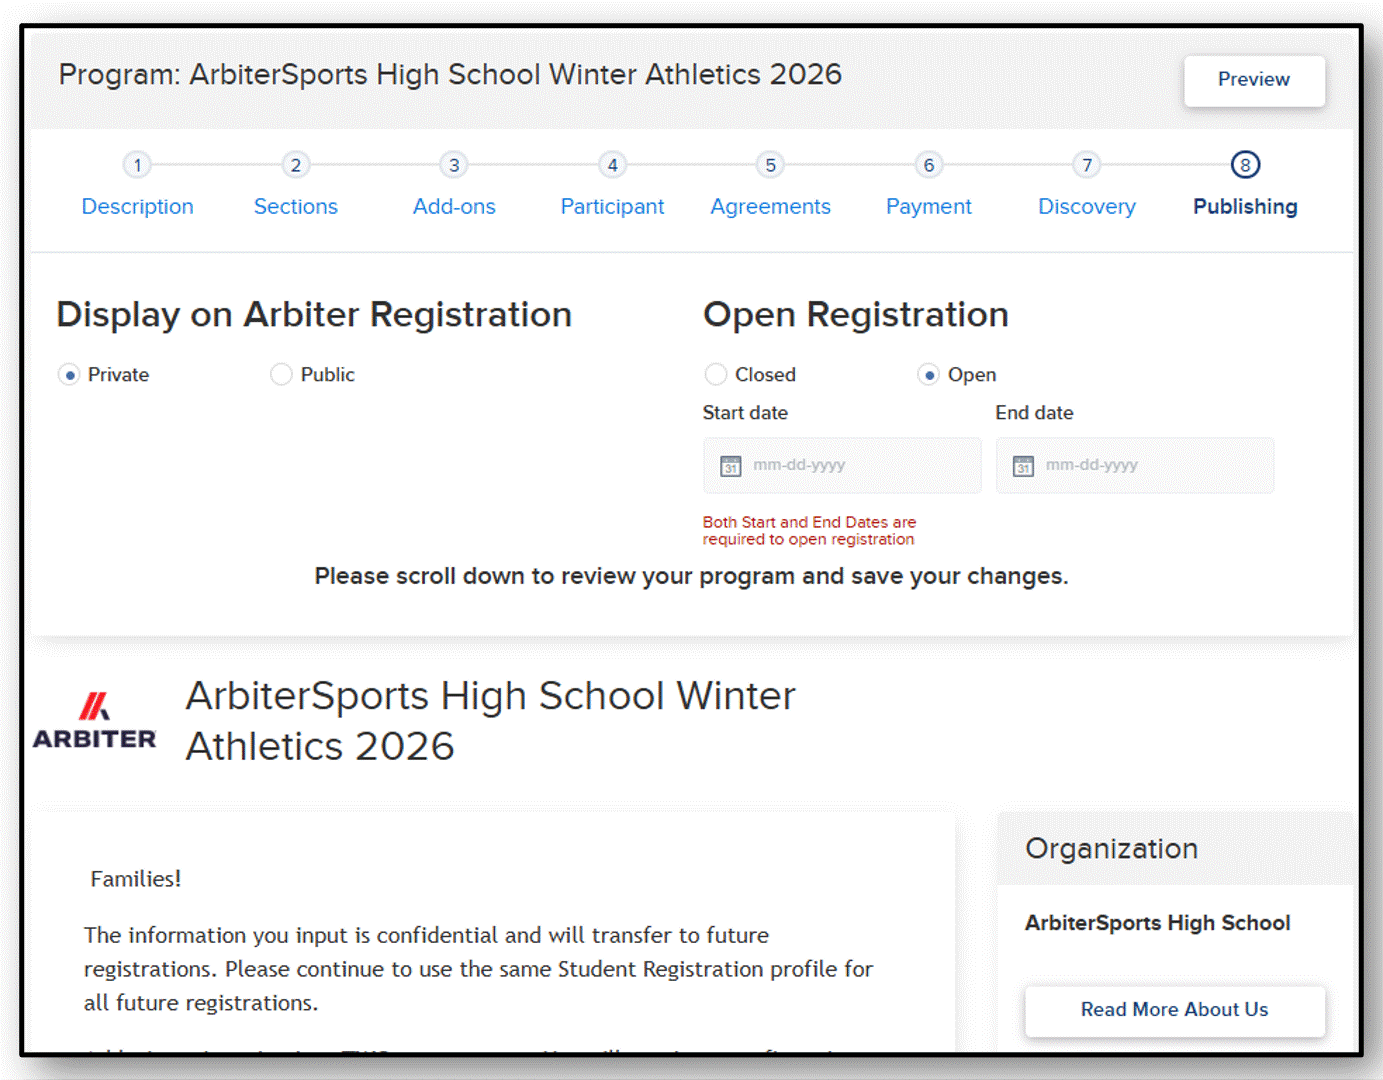This screenshot has height=1080, width=1383.
Task: Click step 5 circle icon
Action: click(x=770, y=165)
